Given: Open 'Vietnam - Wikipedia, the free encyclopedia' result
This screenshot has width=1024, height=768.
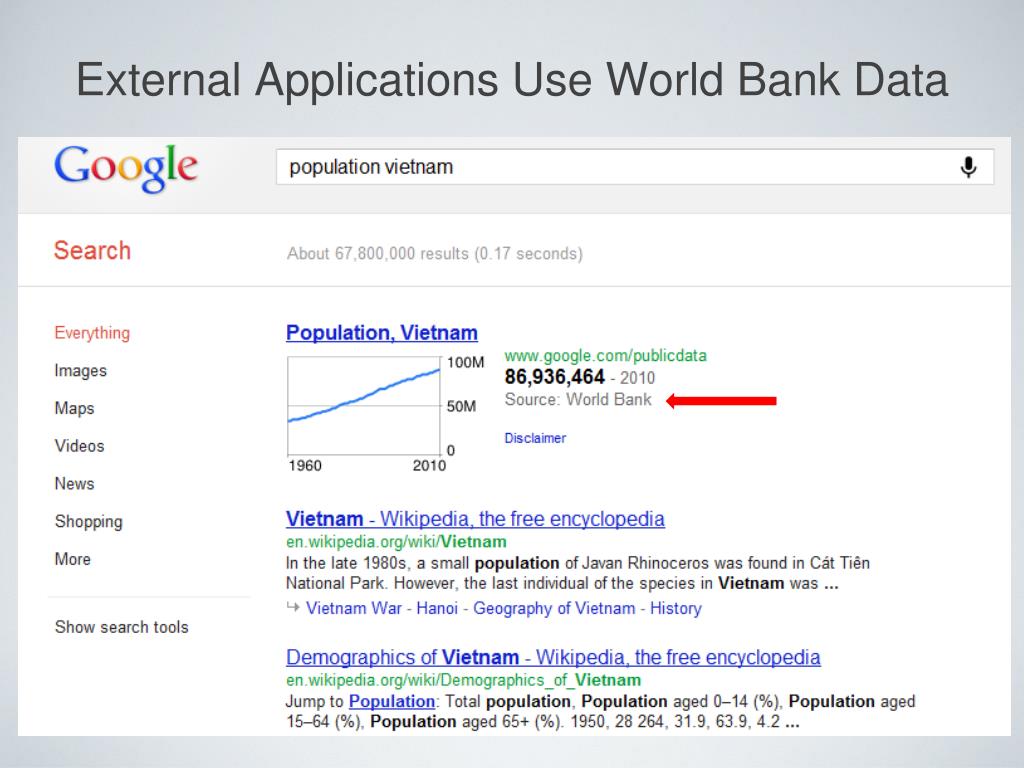Looking at the screenshot, I should (475, 519).
